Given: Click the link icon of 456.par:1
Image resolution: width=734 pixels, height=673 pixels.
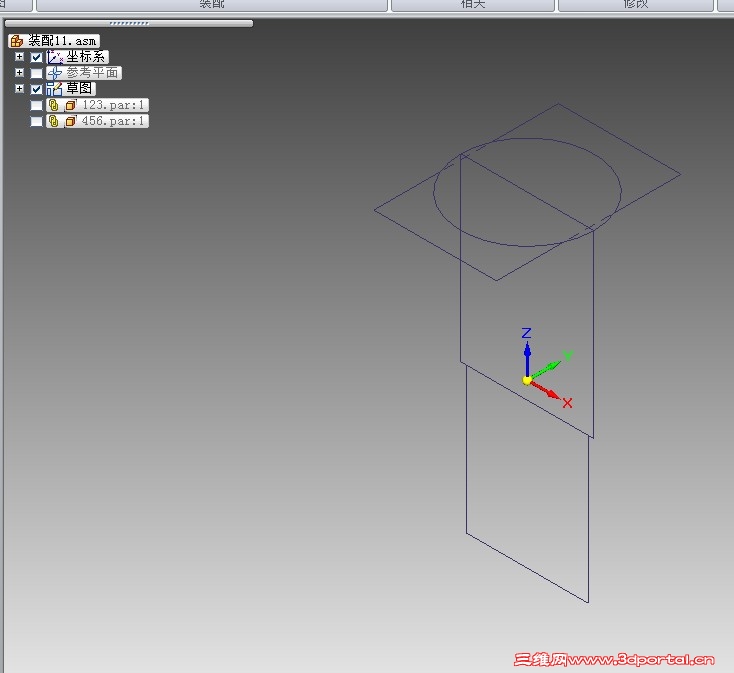Looking at the screenshot, I should point(54,121).
